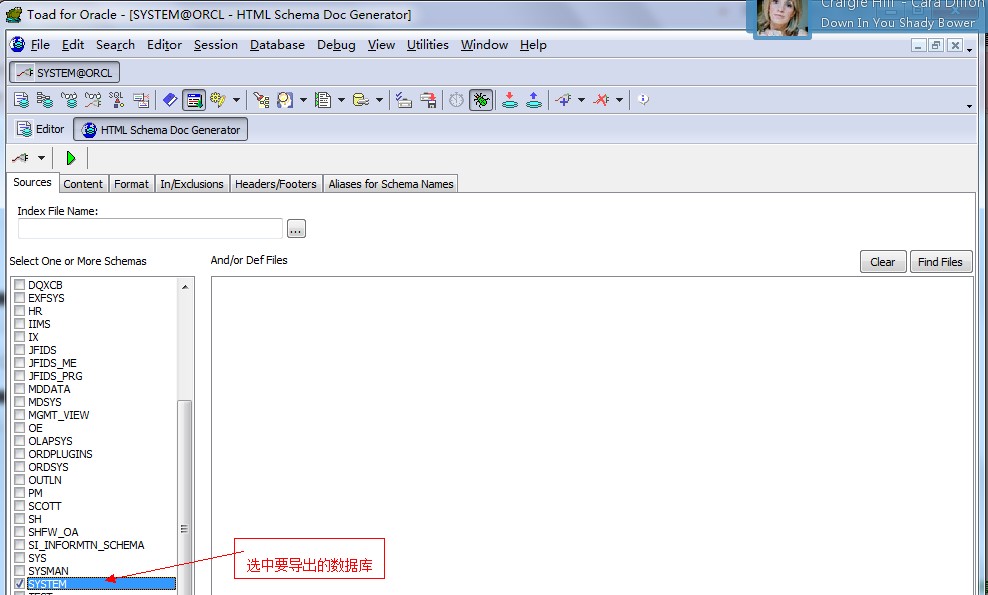
Task: Click the globe icon left of File menu
Action: (18, 44)
